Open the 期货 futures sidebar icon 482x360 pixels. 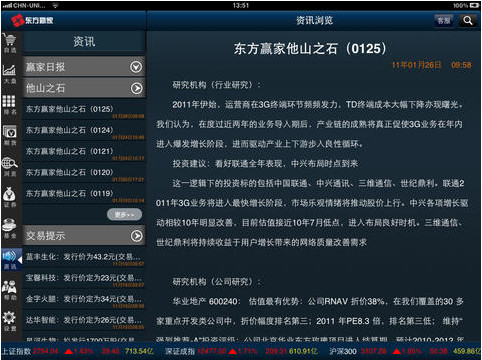pos(10,135)
